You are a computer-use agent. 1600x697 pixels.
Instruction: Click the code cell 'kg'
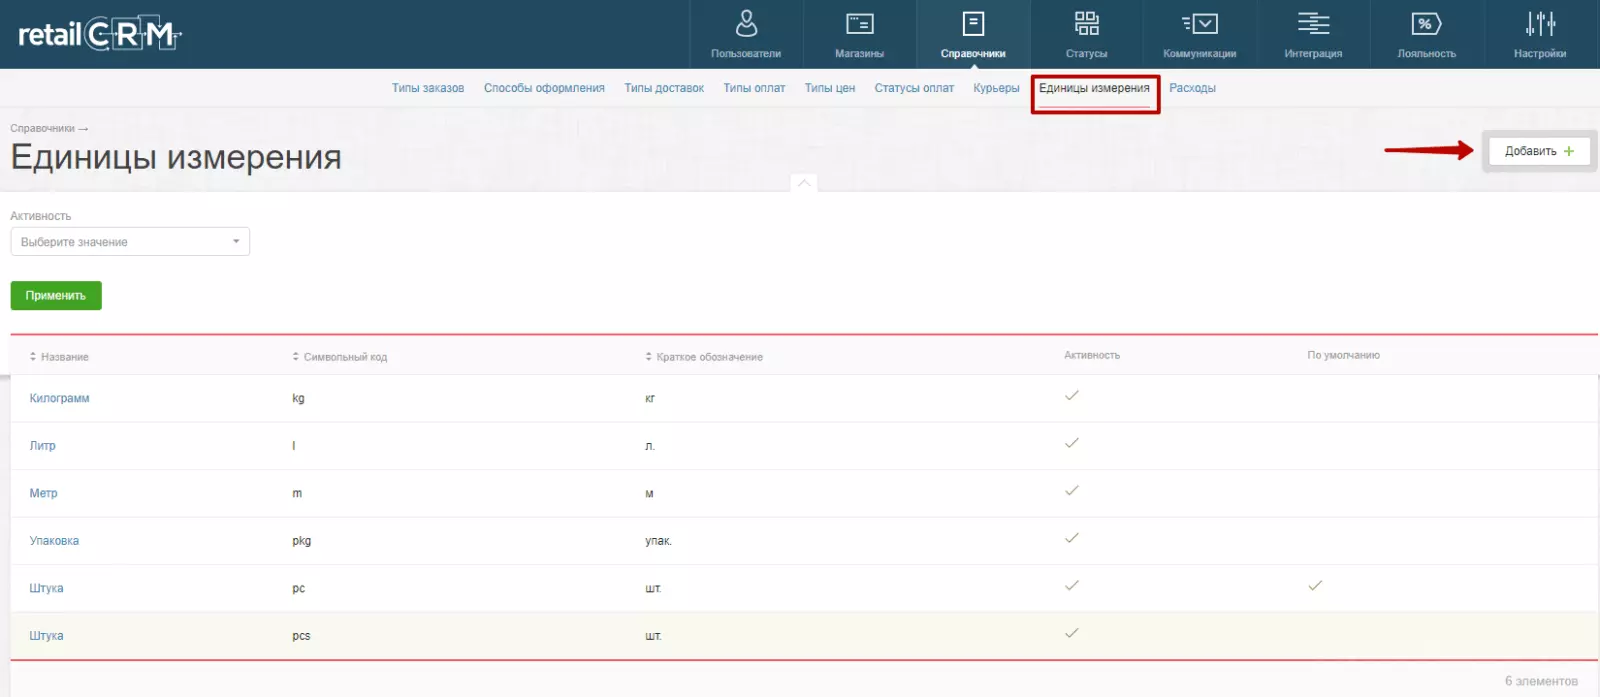tap(298, 398)
